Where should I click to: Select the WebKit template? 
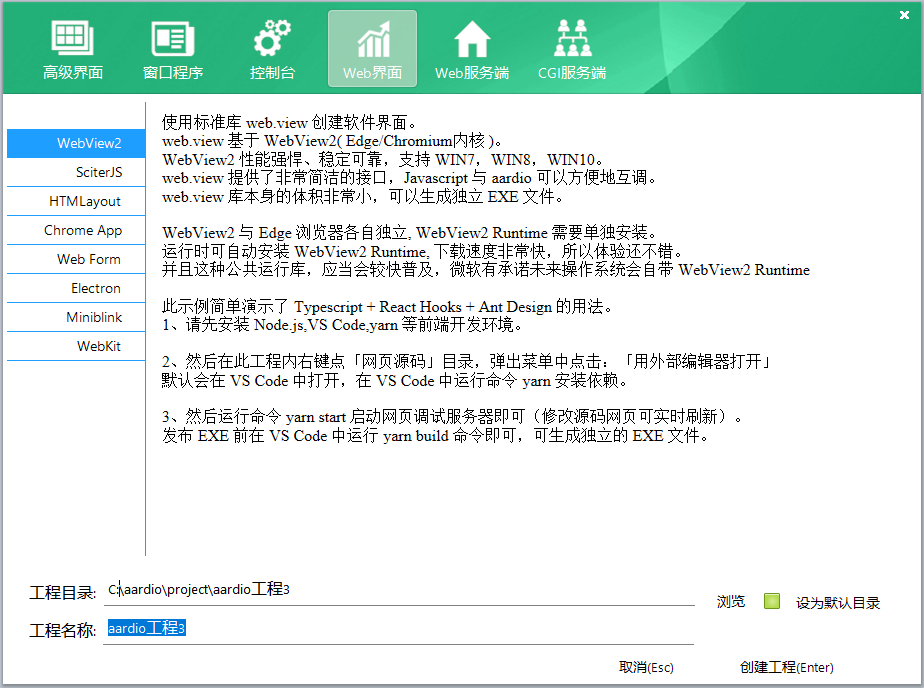76,346
